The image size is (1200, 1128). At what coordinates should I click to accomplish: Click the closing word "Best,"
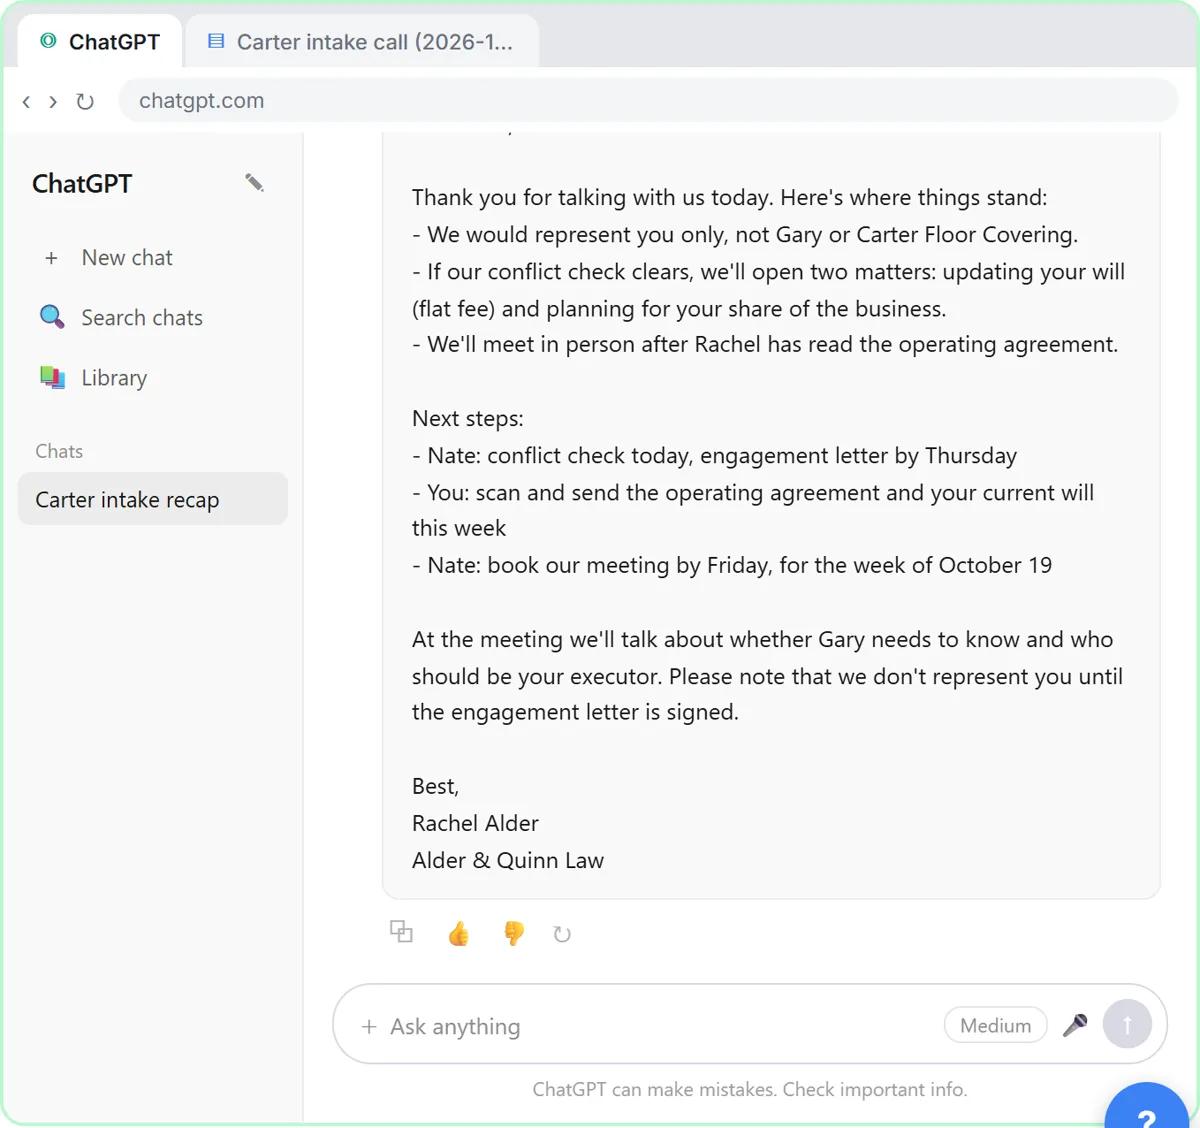(435, 787)
